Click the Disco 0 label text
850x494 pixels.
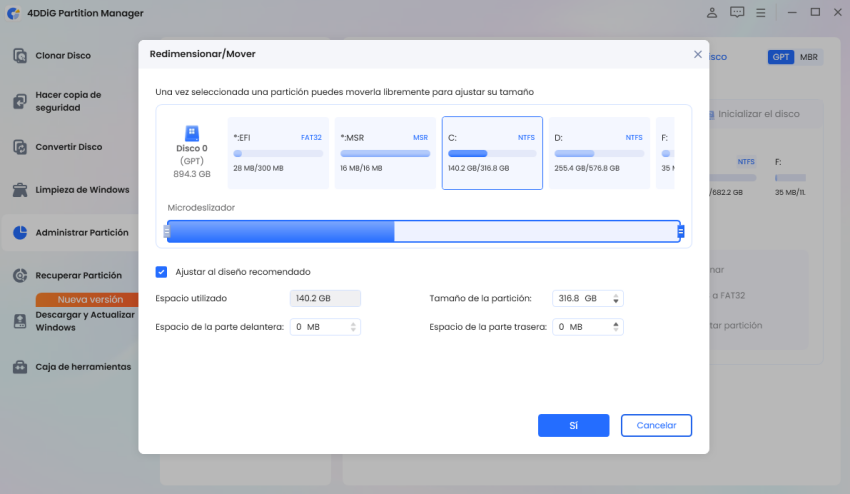click(192, 148)
